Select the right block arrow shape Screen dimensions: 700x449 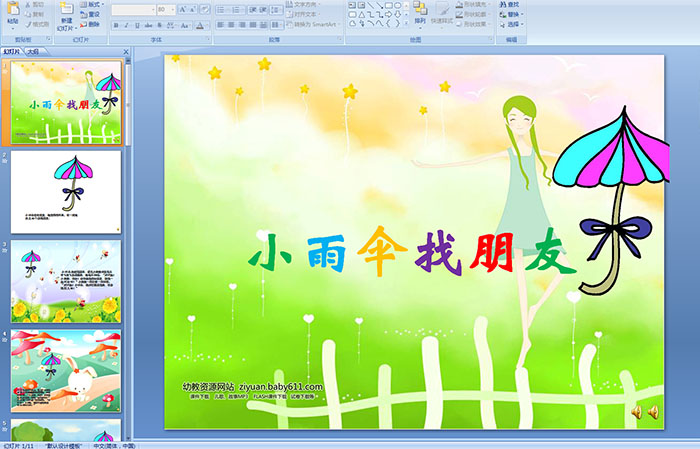[388, 14]
